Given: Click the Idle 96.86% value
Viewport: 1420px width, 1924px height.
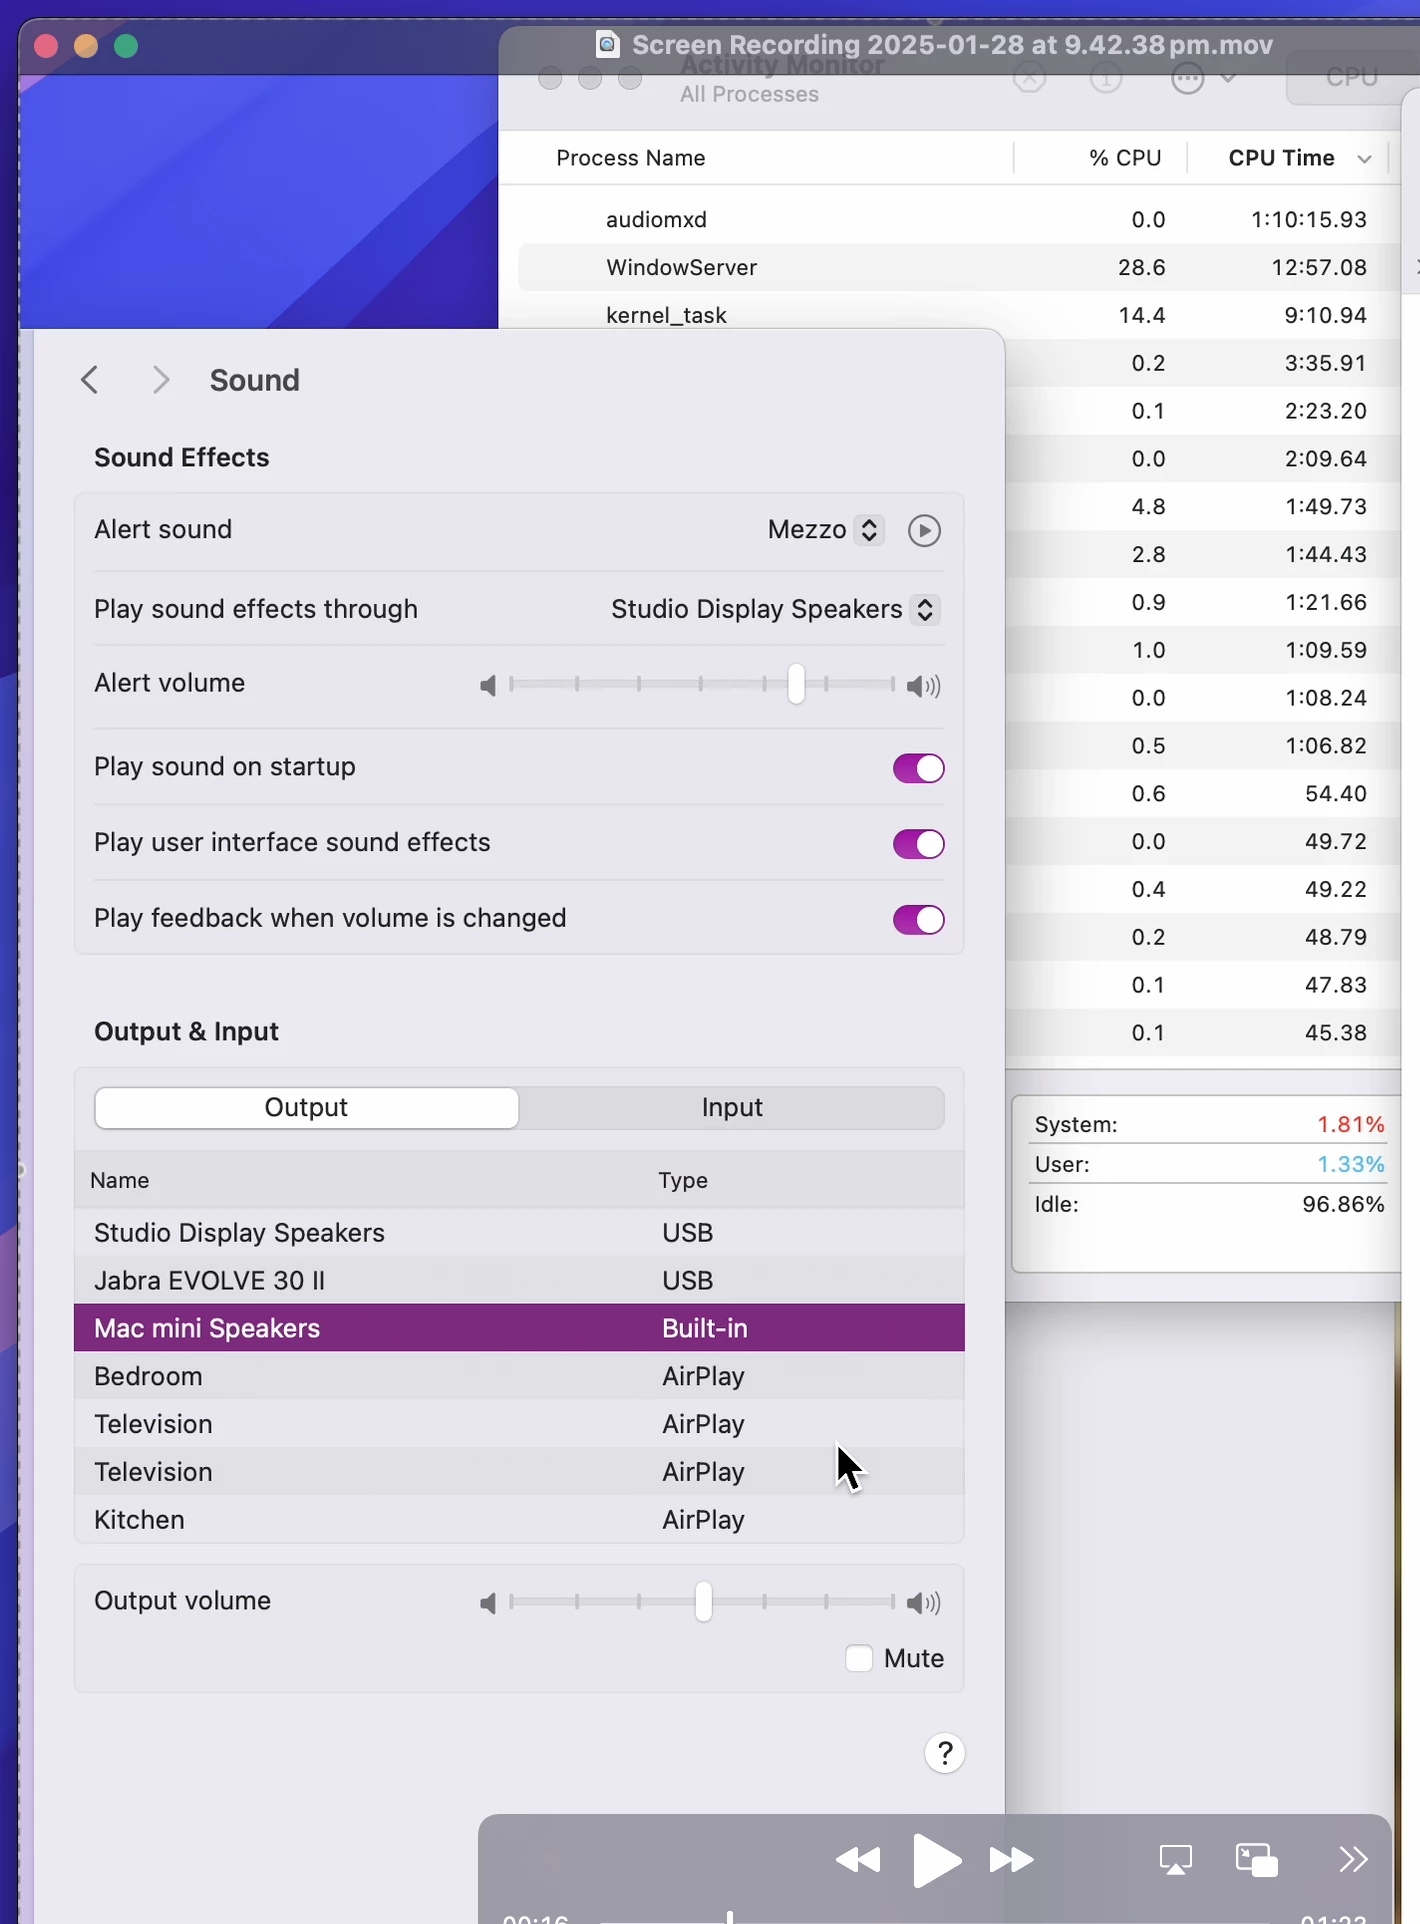Looking at the screenshot, I should (x=1343, y=1205).
